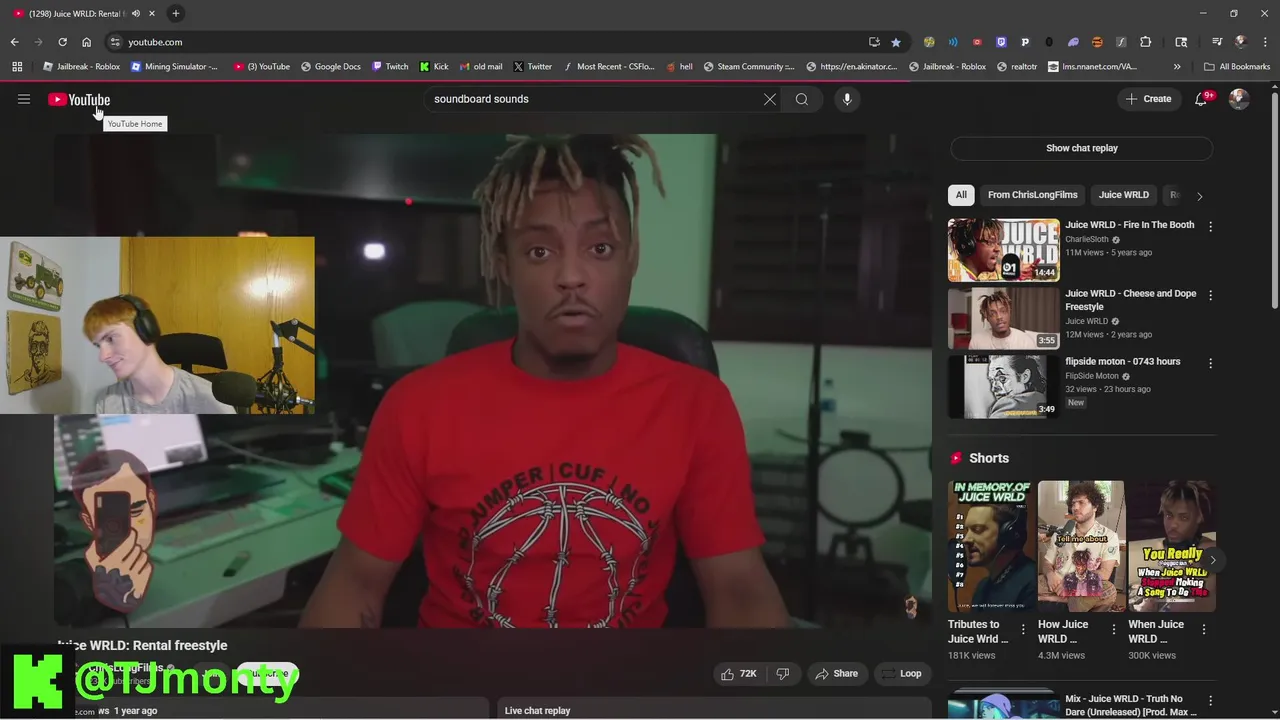Open FlipSide Moton channel link

[x=1092, y=376]
